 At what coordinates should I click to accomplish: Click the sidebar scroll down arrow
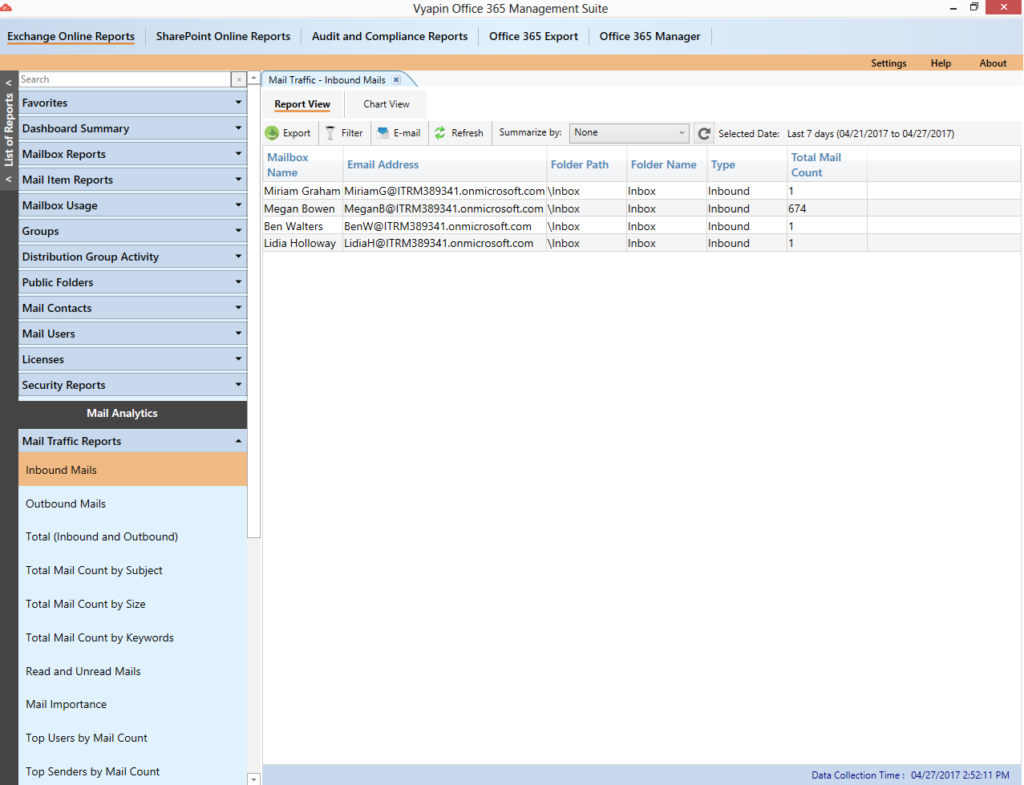[x=253, y=778]
